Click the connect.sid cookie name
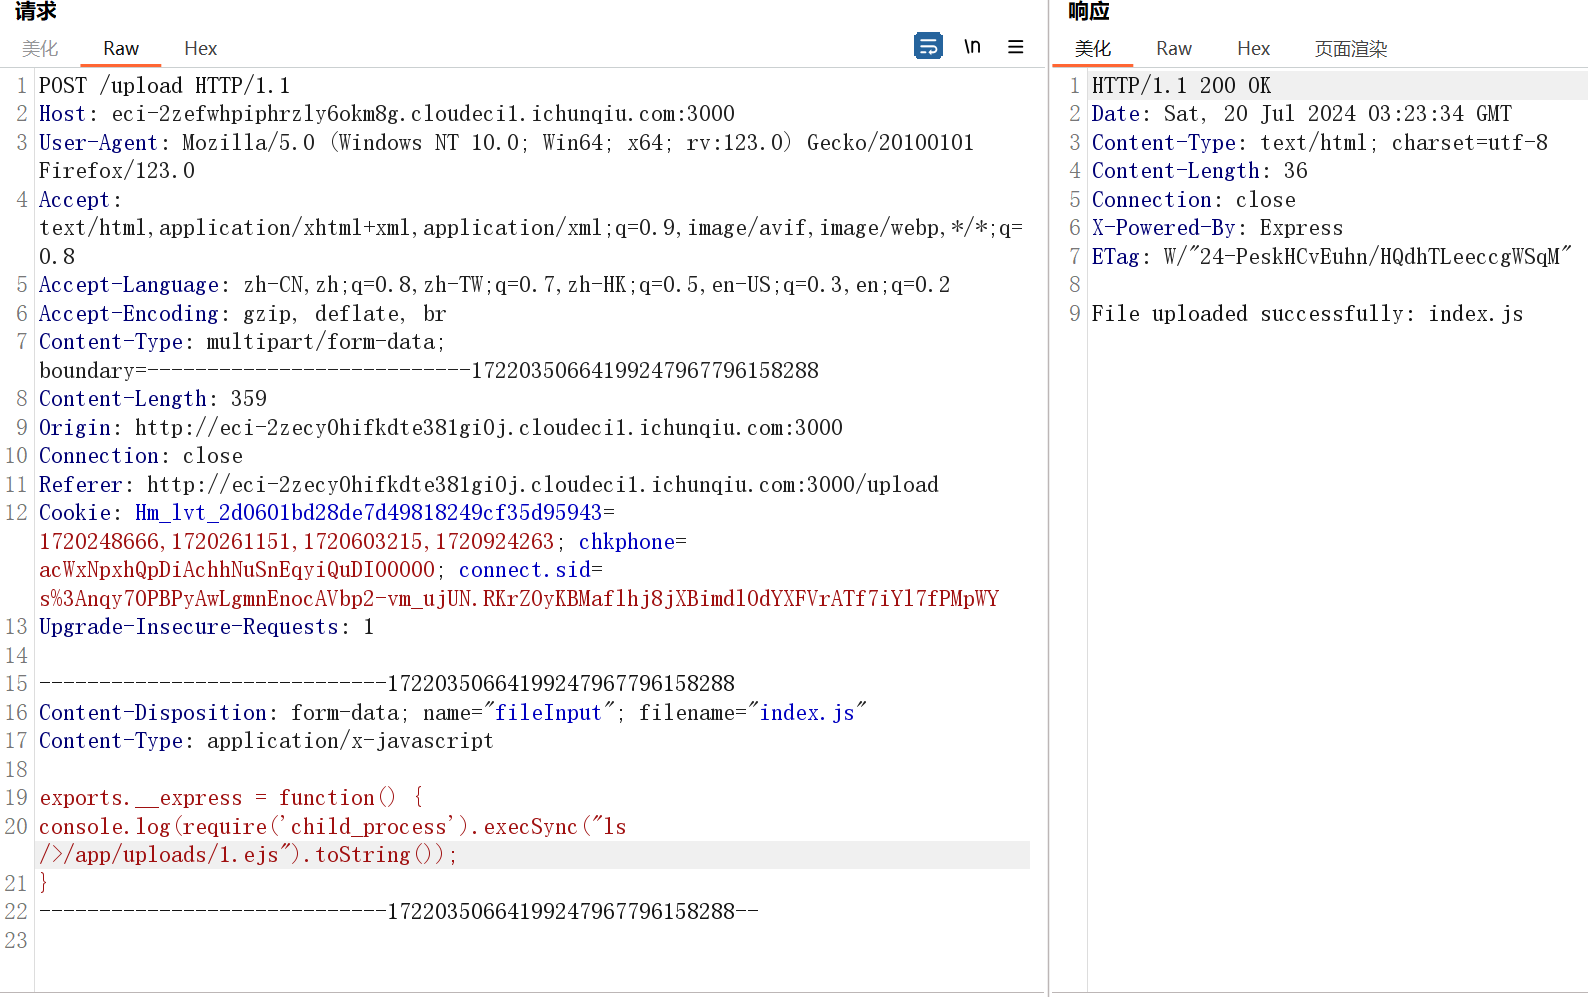1588x997 pixels. [525, 570]
